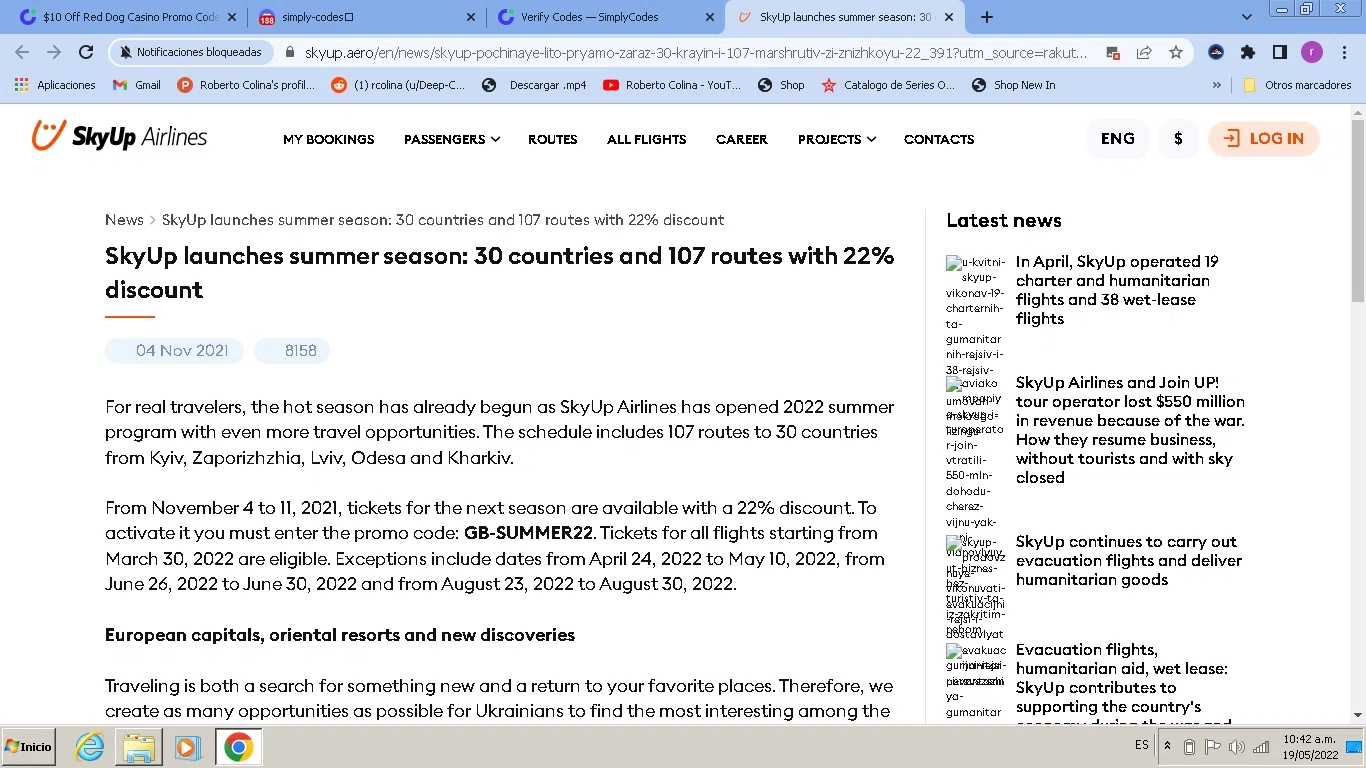Launch the media player from the taskbar
Viewport: 1366px width, 768px height.
click(x=187, y=747)
